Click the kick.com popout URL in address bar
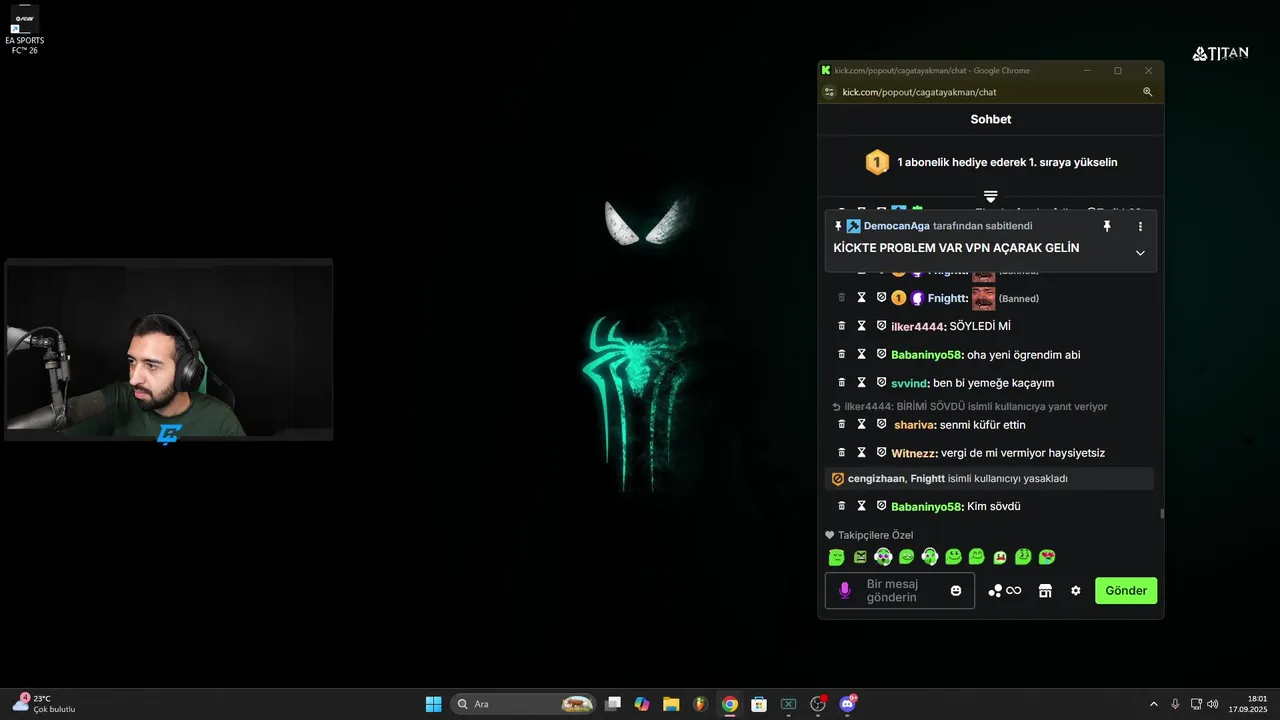The width and height of the screenshot is (1280, 720). [x=919, y=92]
